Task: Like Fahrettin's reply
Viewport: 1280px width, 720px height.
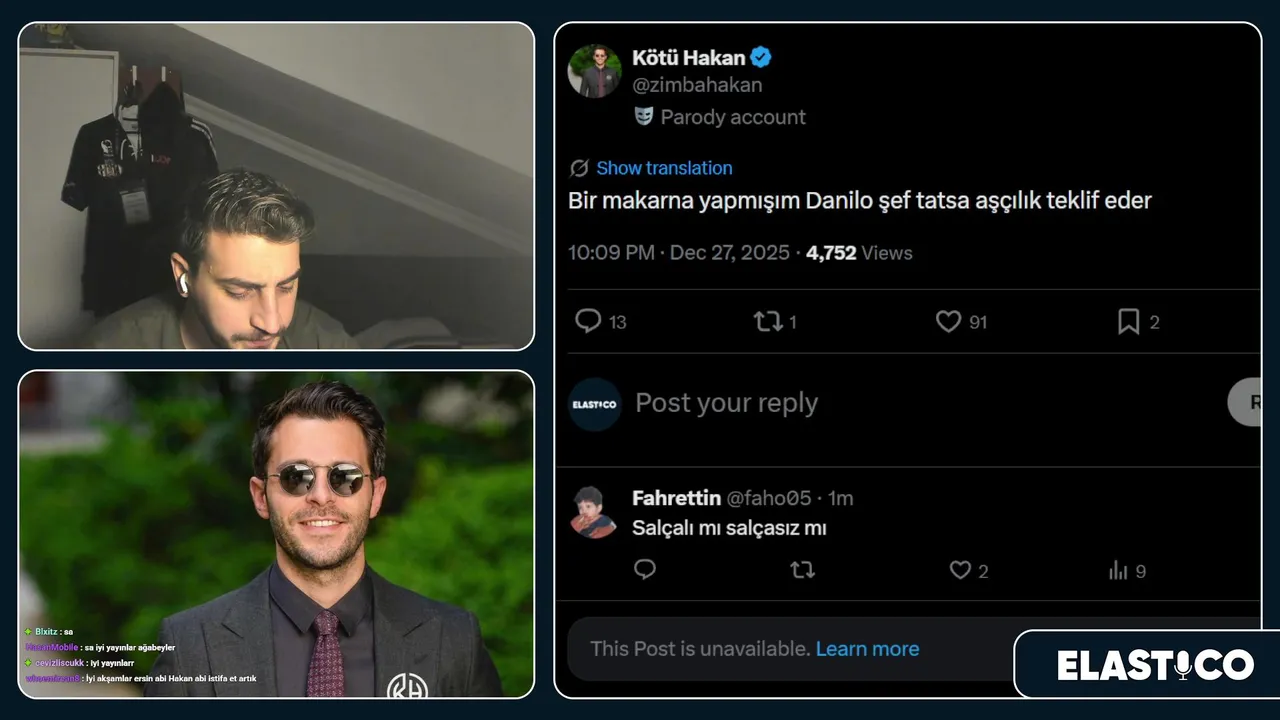Action: pyautogui.click(x=960, y=570)
